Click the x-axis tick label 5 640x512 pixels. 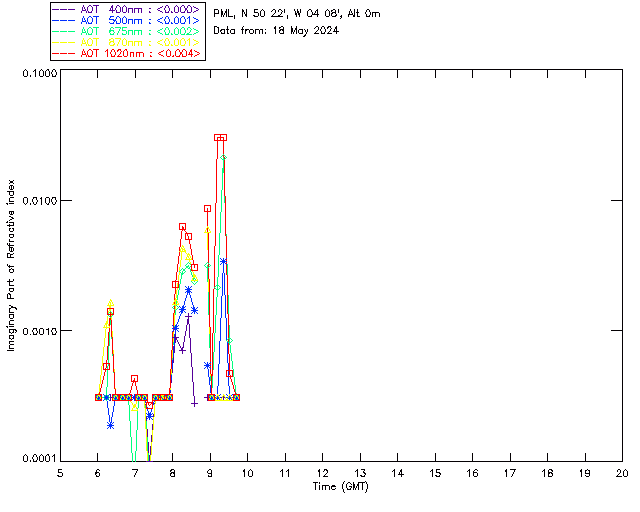(x=60, y=472)
